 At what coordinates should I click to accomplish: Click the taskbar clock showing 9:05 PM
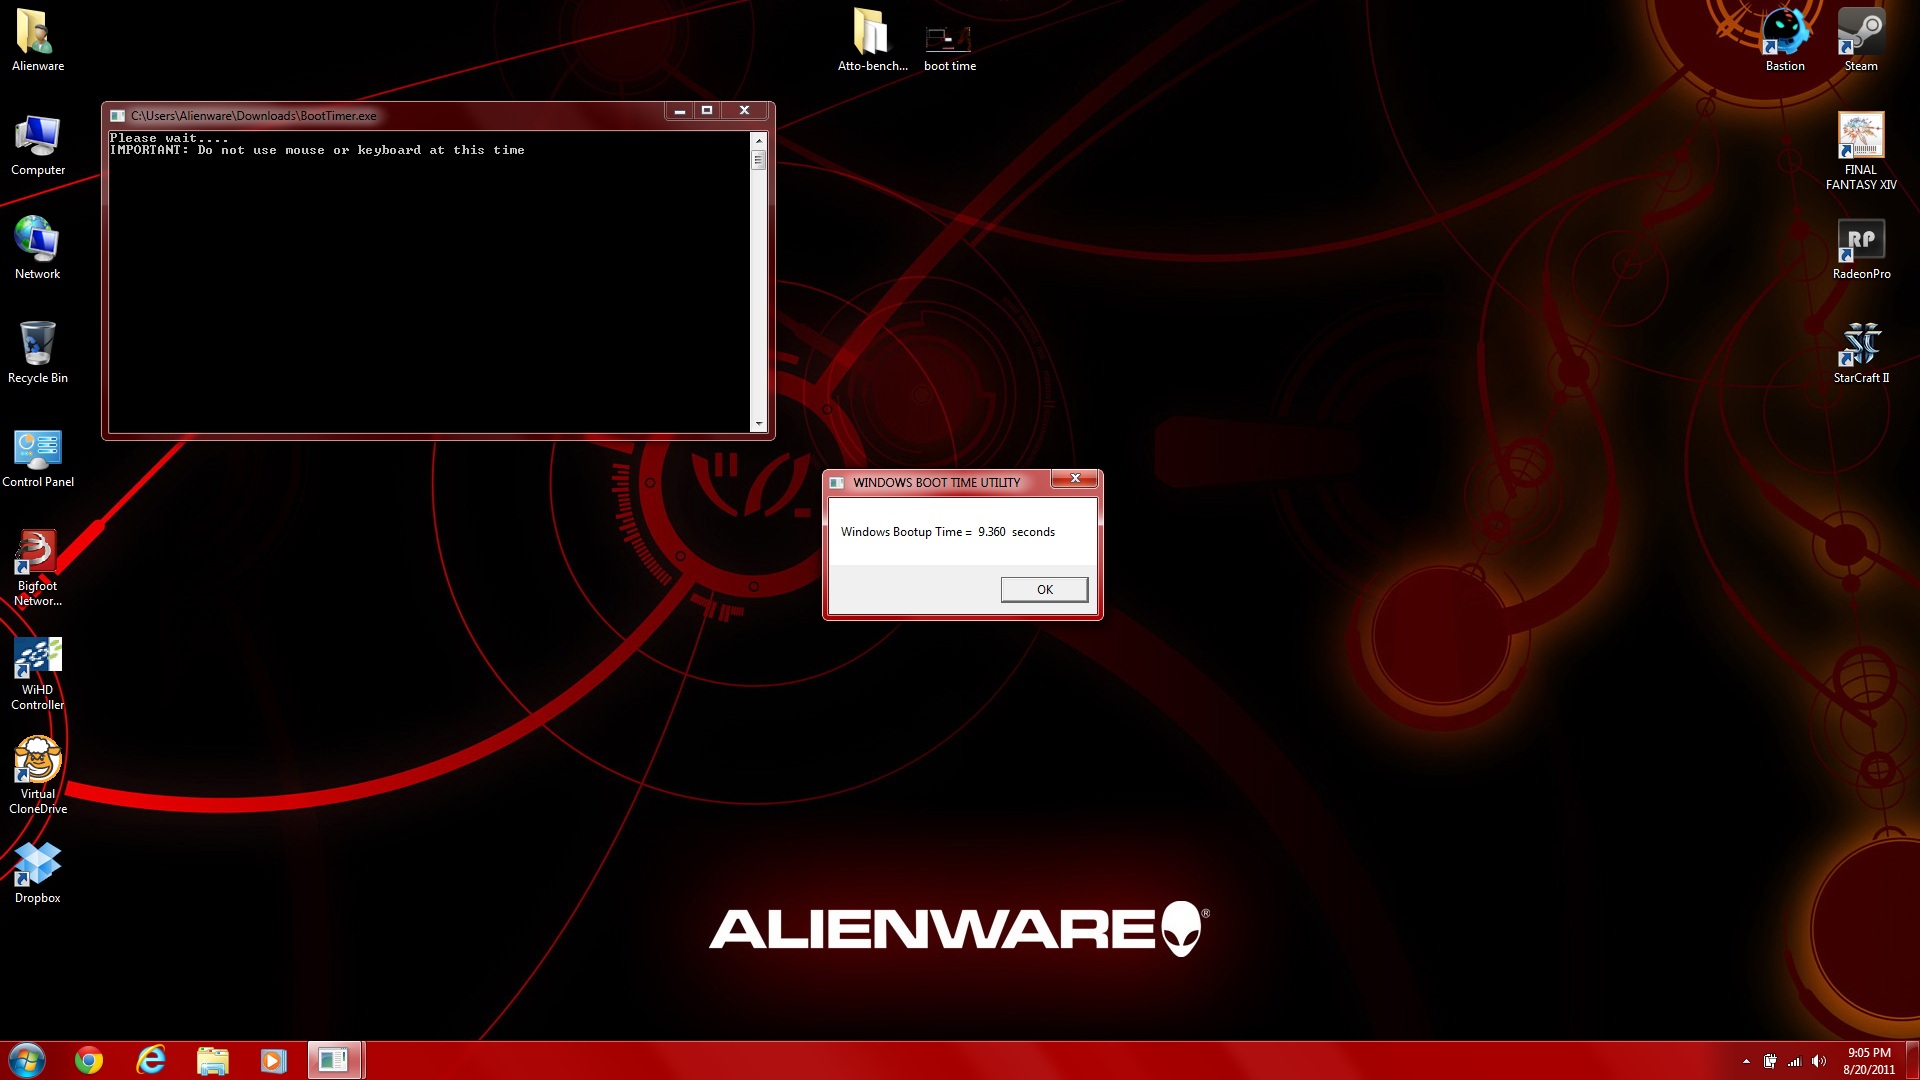[1869, 1061]
